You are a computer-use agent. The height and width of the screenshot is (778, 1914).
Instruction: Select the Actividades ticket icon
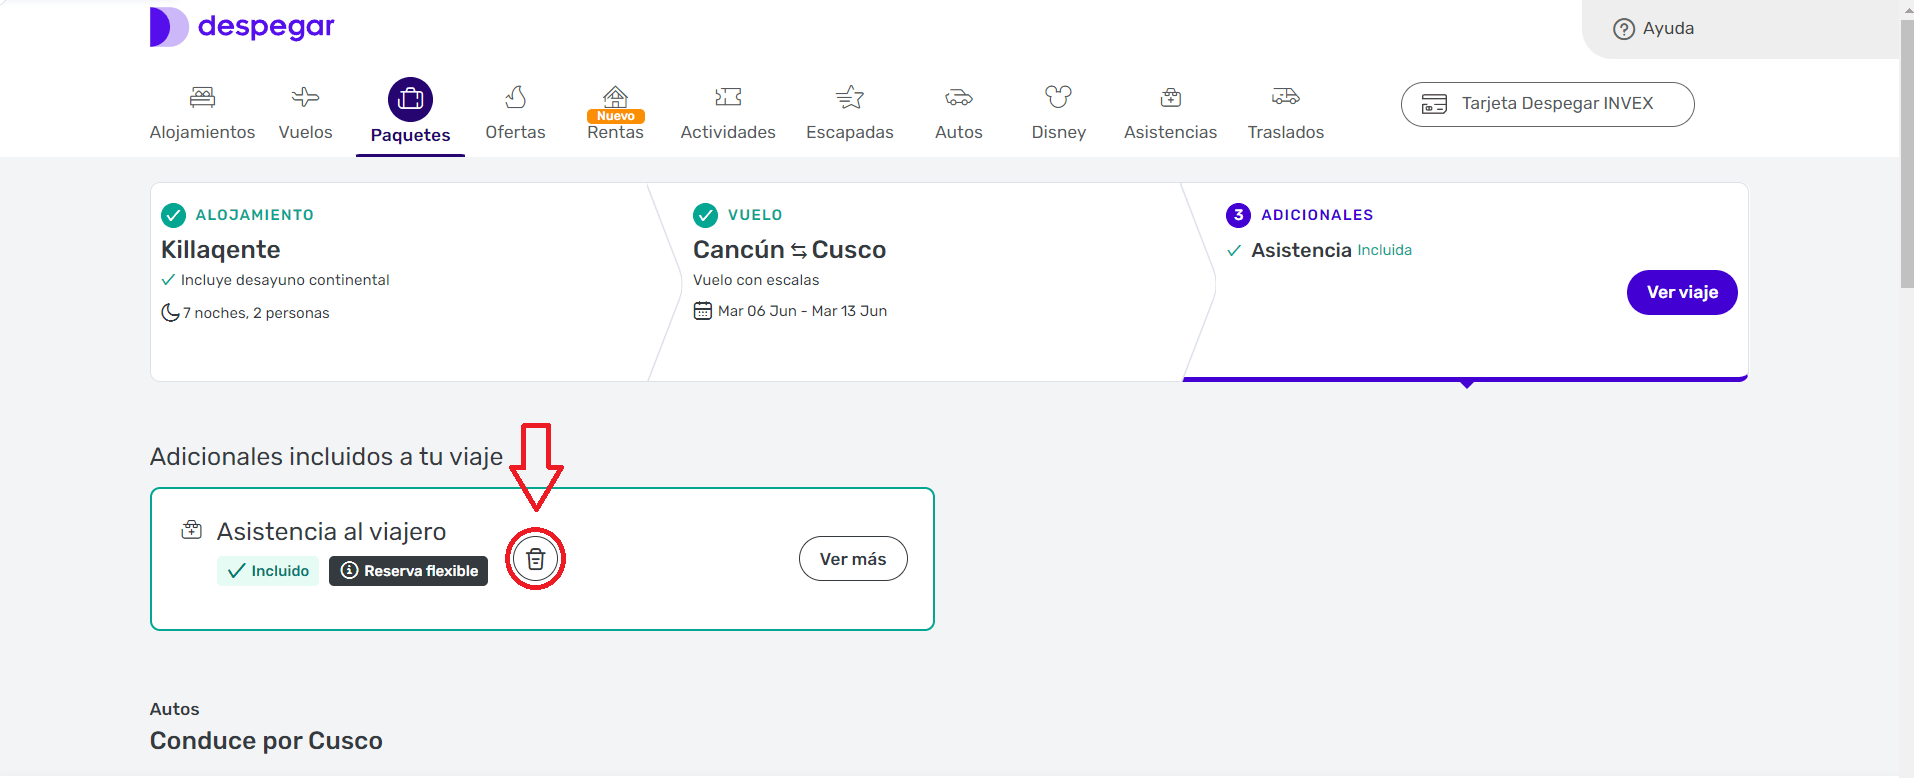point(728,97)
